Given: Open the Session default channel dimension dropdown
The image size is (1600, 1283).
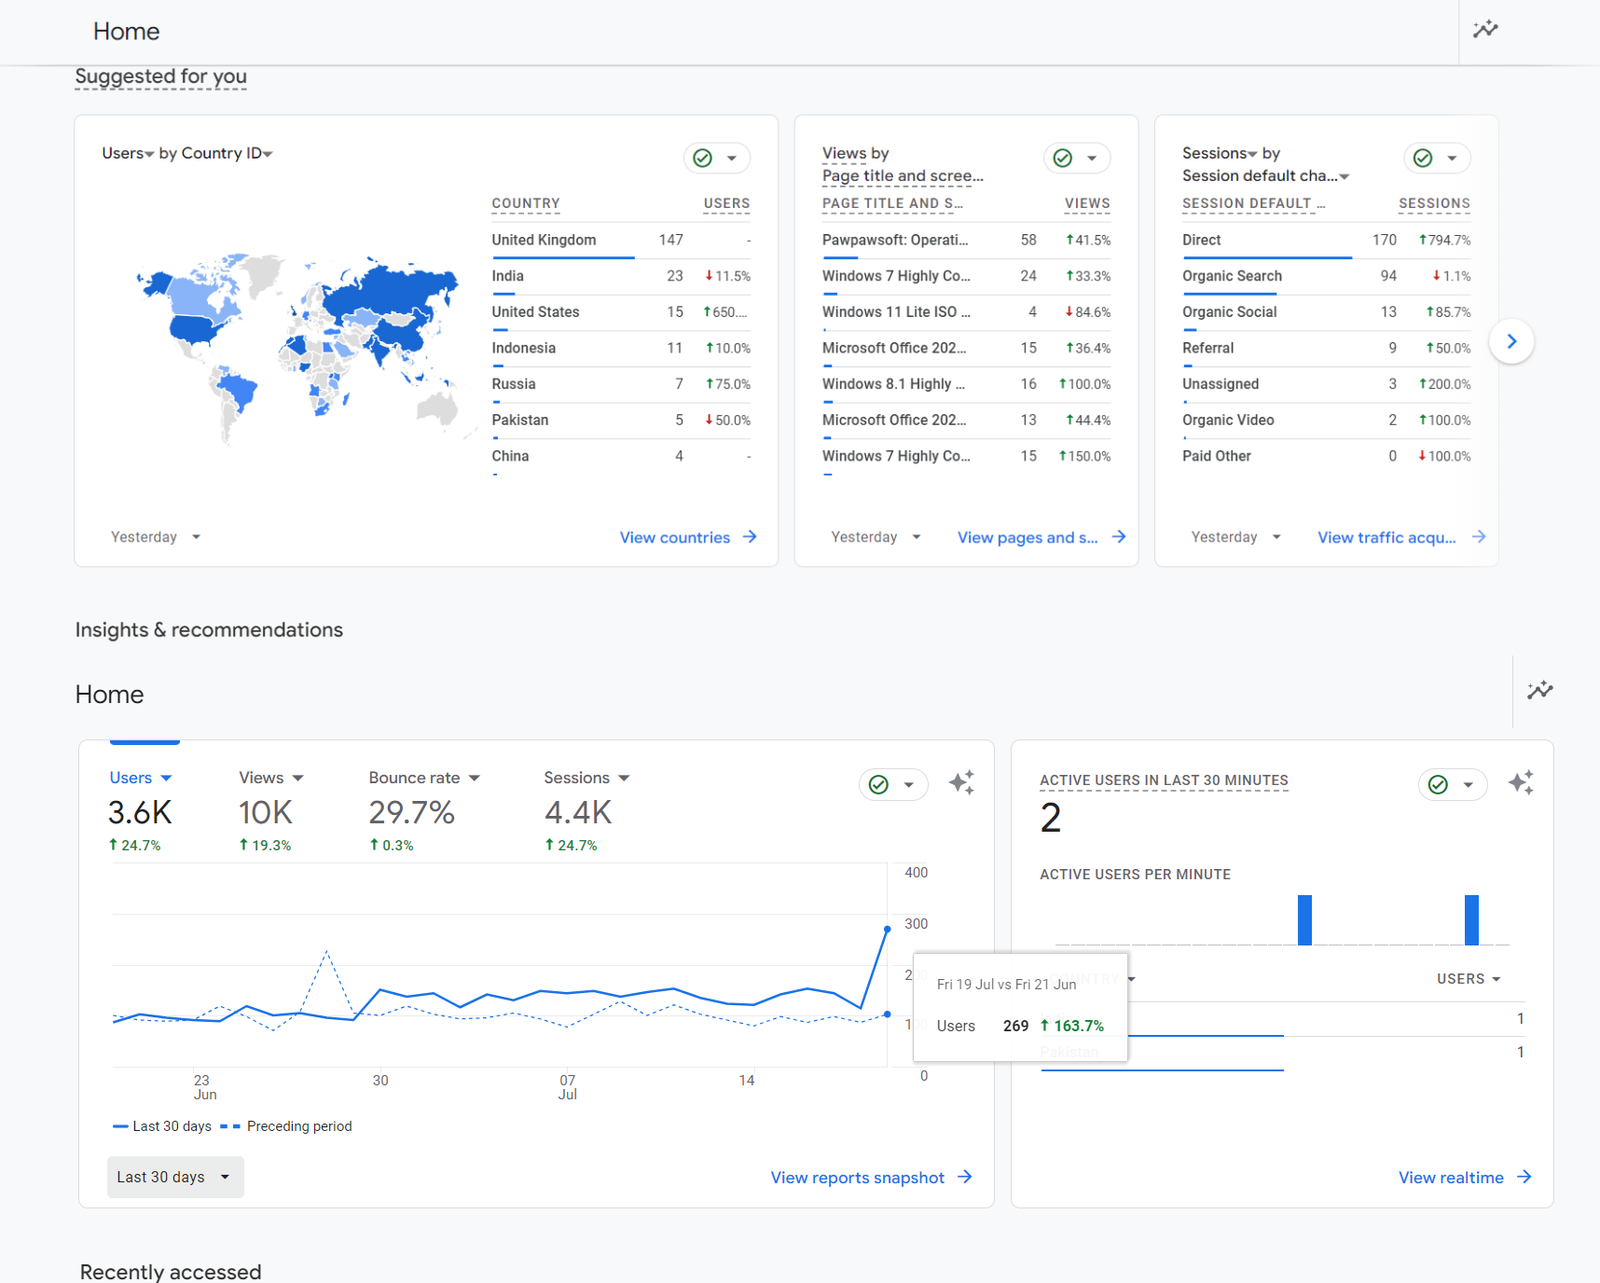Looking at the screenshot, I should [x=1266, y=176].
